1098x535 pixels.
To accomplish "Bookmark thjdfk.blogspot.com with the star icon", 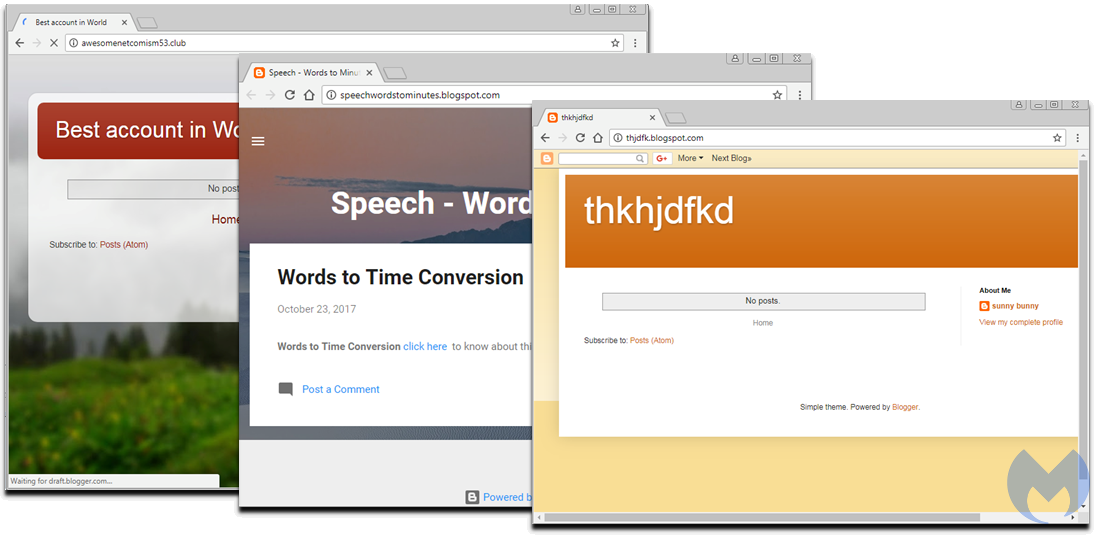I will pos(1057,138).
